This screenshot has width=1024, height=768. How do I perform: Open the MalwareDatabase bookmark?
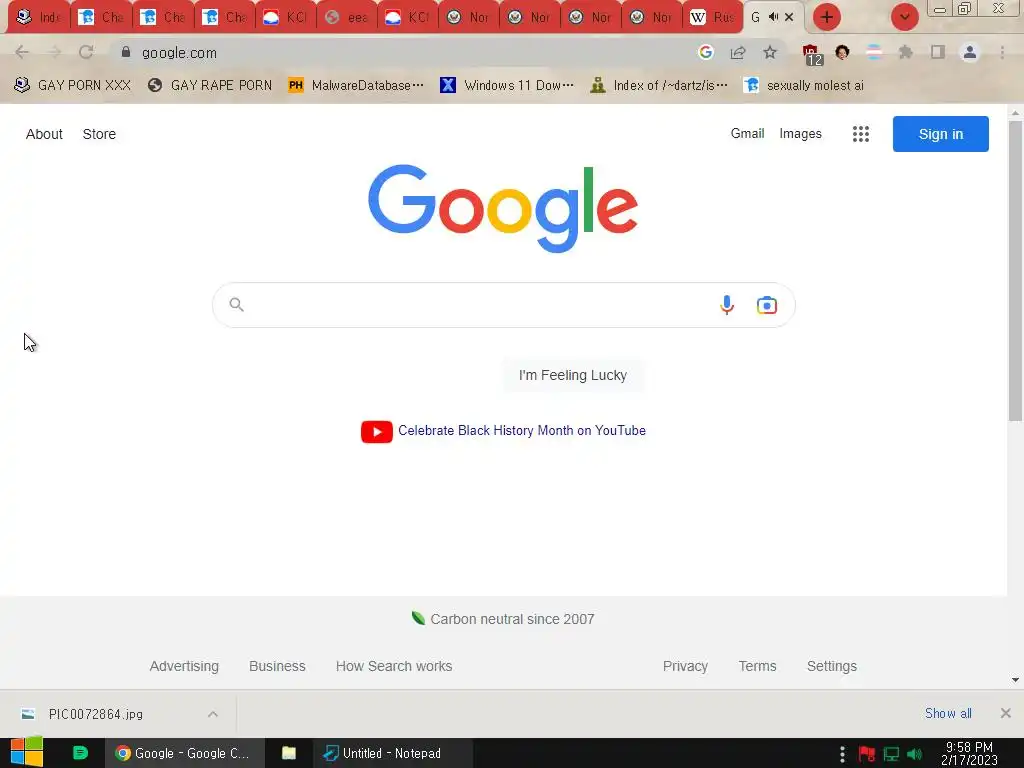pyautogui.click(x=357, y=86)
